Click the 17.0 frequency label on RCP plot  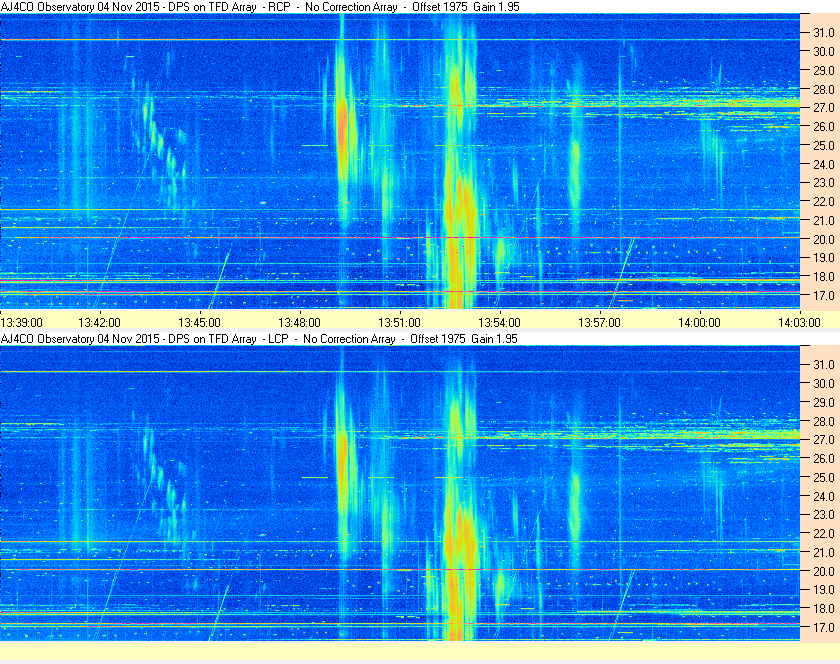coord(824,295)
